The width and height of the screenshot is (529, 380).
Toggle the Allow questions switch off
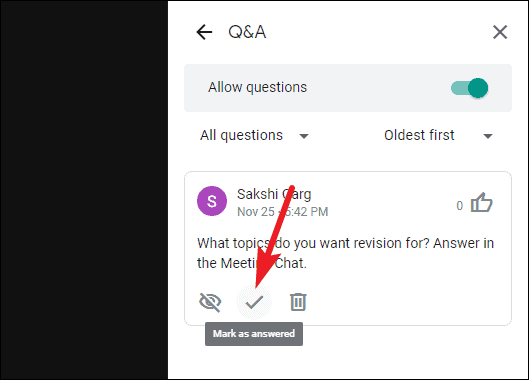(470, 88)
